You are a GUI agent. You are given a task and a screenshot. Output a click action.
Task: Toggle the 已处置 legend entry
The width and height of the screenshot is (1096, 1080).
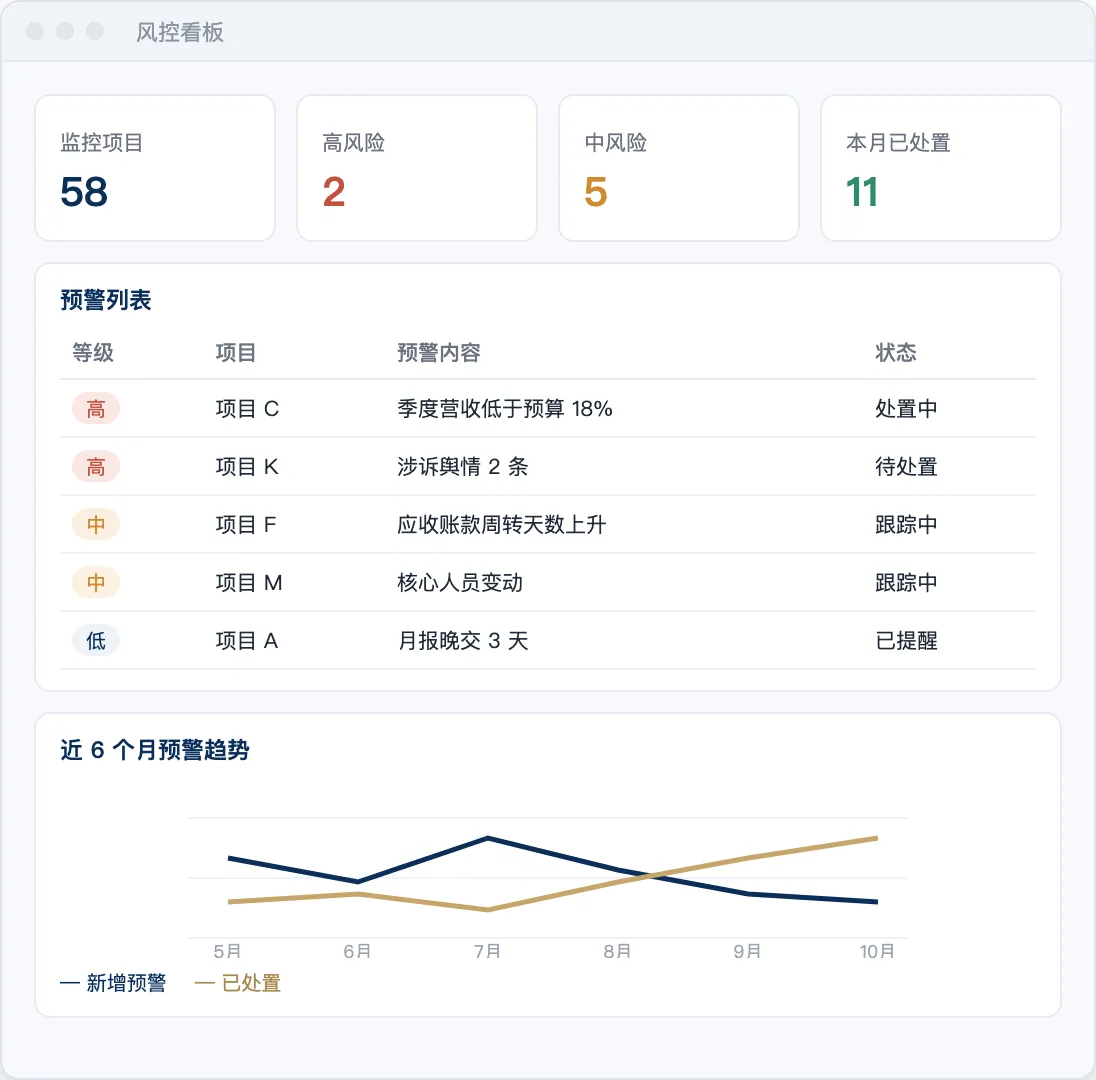tap(238, 983)
